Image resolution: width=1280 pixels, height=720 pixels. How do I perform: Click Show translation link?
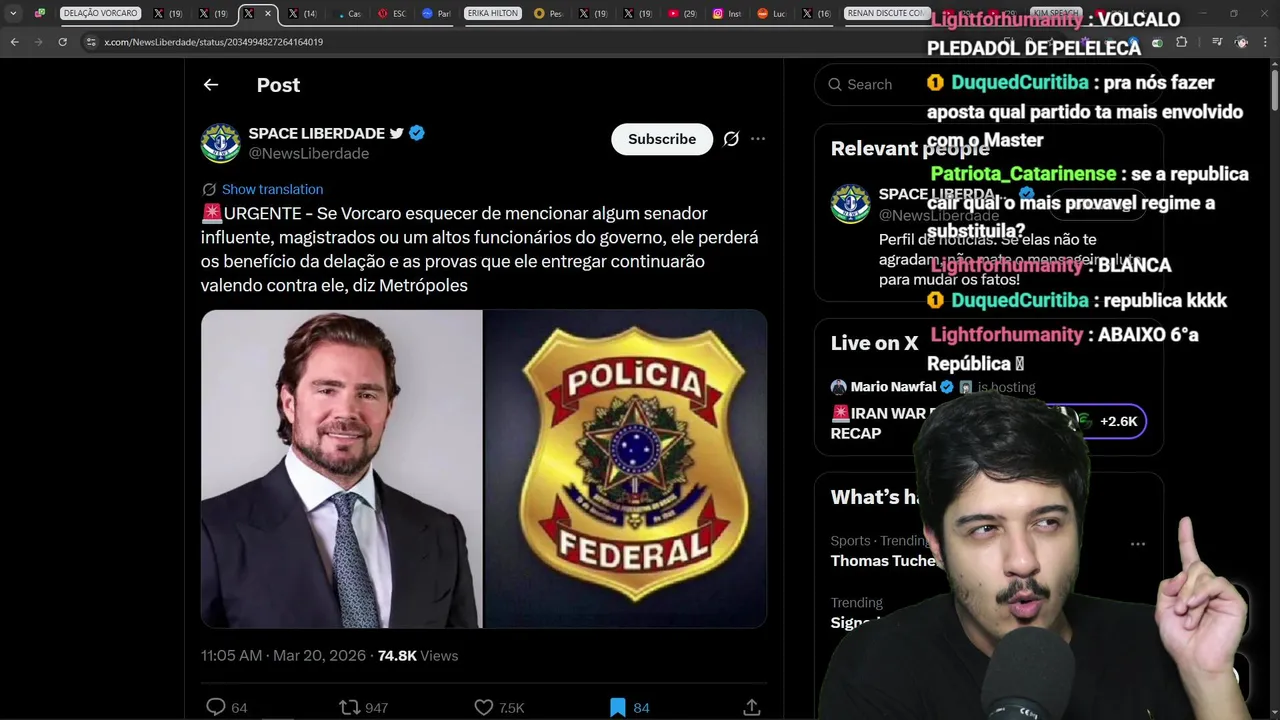coord(272,189)
